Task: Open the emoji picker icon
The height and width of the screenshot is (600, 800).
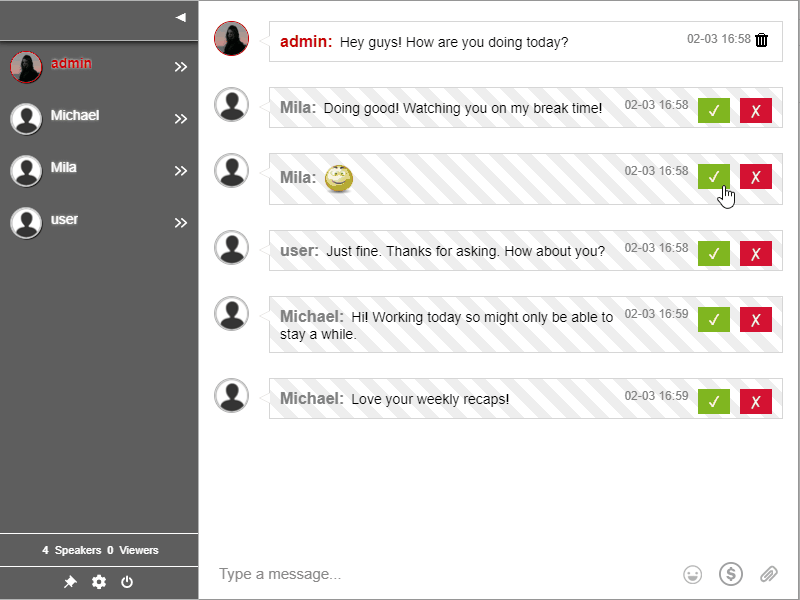Action: tap(691, 574)
